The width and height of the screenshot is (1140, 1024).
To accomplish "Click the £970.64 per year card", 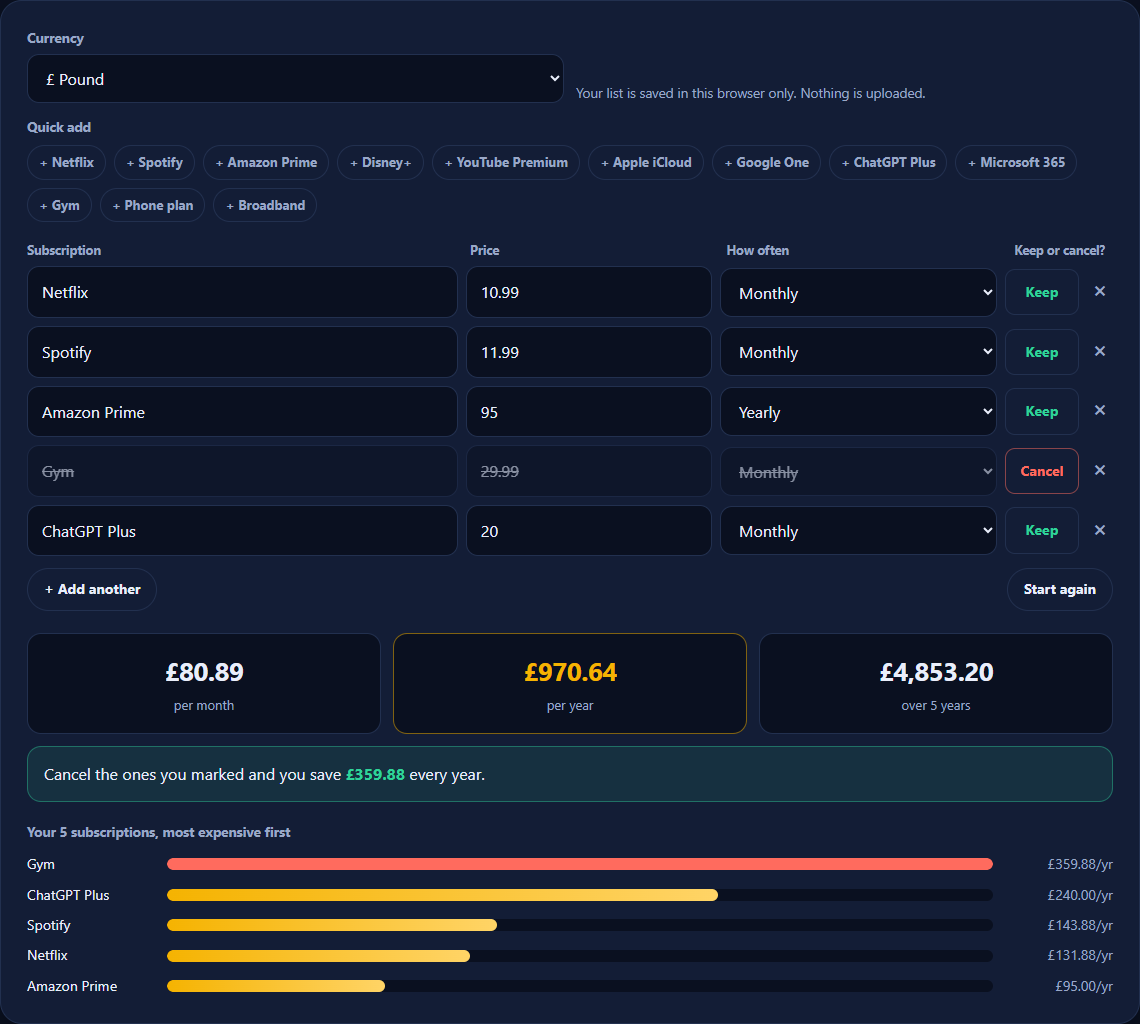I will (x=570, y=684).
